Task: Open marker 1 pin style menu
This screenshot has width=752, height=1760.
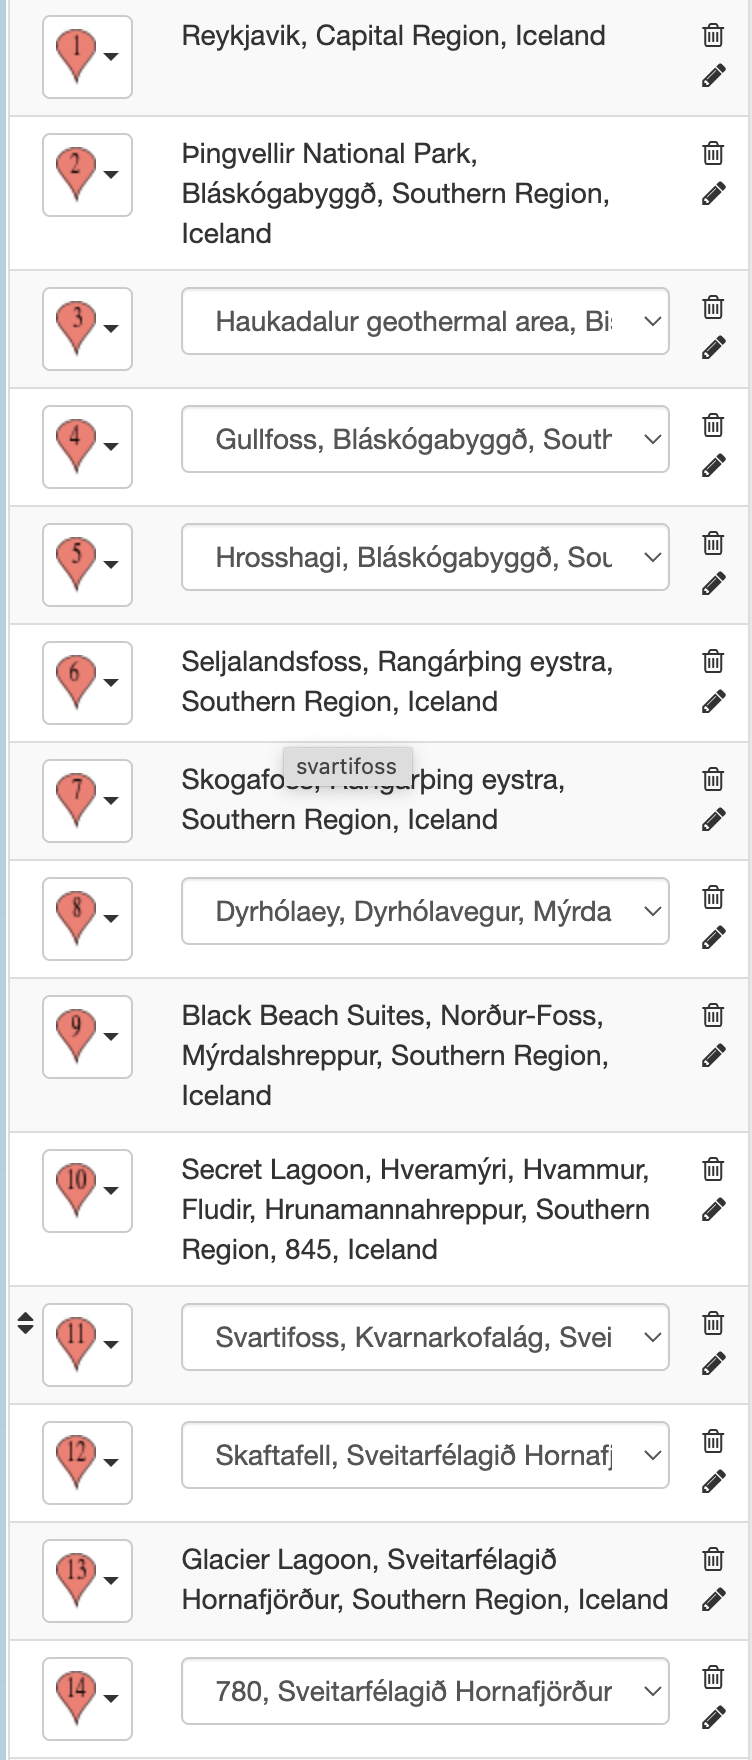Action: pyautogui.click(x=87, y=57)
